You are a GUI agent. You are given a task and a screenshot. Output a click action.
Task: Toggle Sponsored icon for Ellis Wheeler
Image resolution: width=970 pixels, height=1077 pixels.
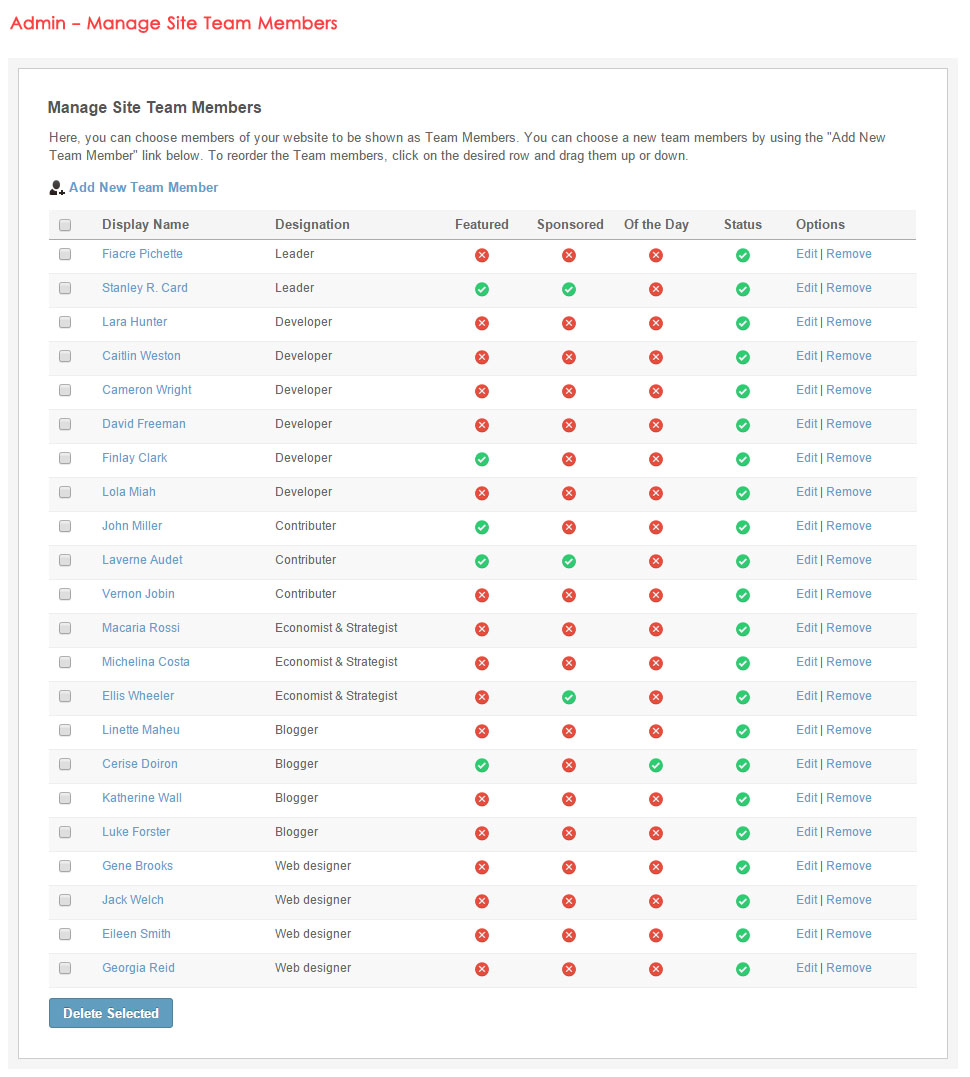click(569, 697)
